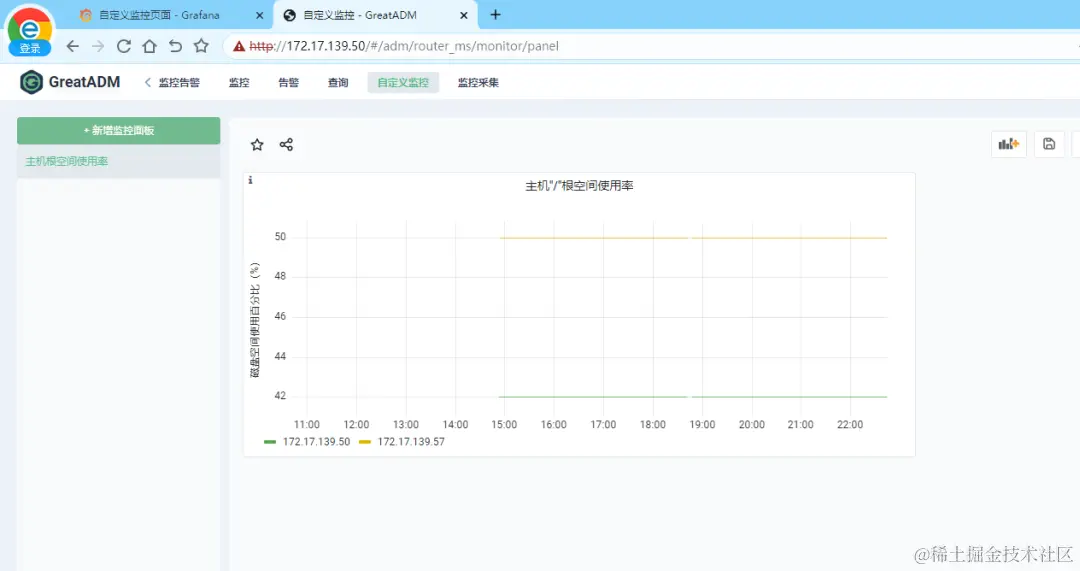The image size is (1080, 571).
Task: Open new browser tab with plus
Action: click(x=495, y=14)
